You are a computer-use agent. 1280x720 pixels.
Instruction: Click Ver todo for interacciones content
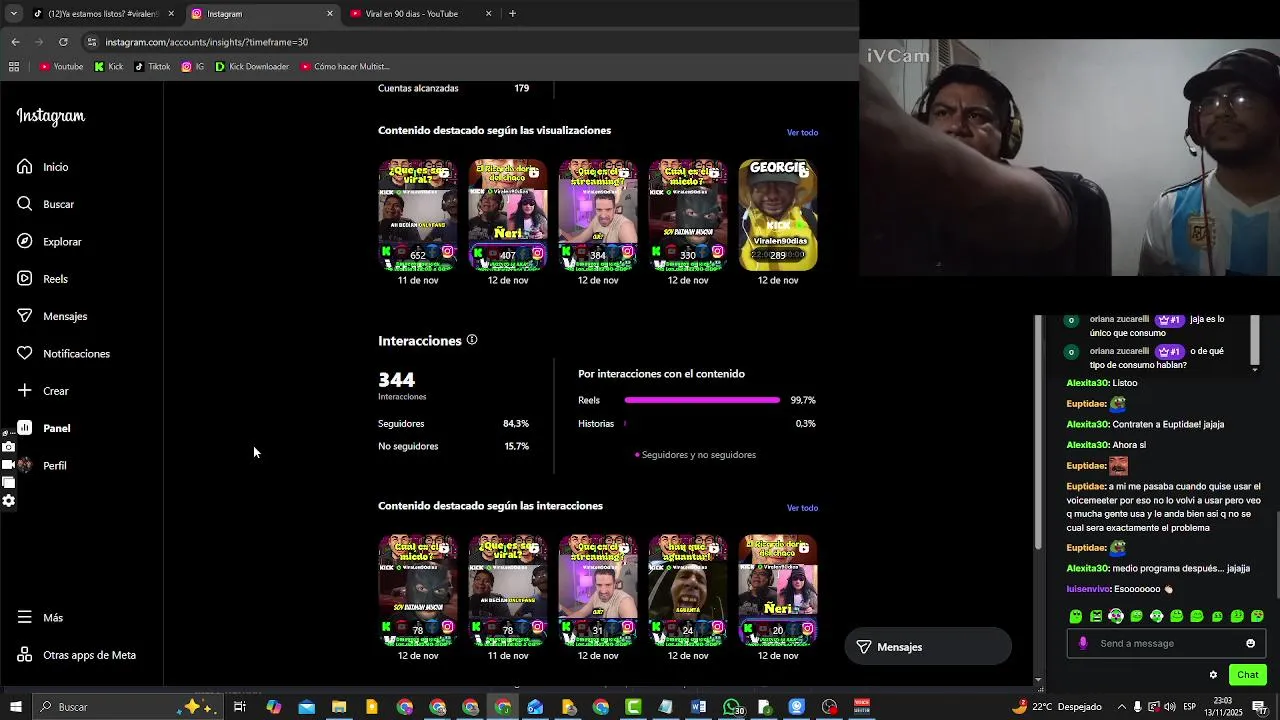click(802, 508)
